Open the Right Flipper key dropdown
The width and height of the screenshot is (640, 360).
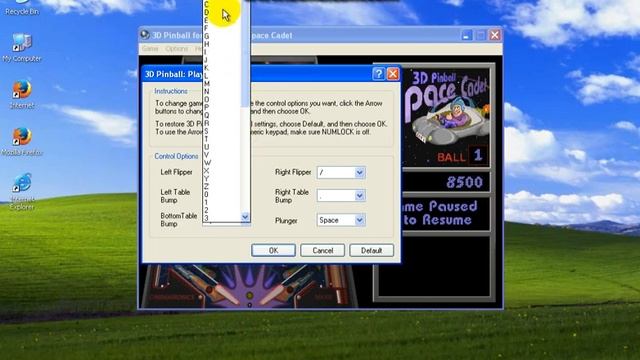[x=359, y=172]
